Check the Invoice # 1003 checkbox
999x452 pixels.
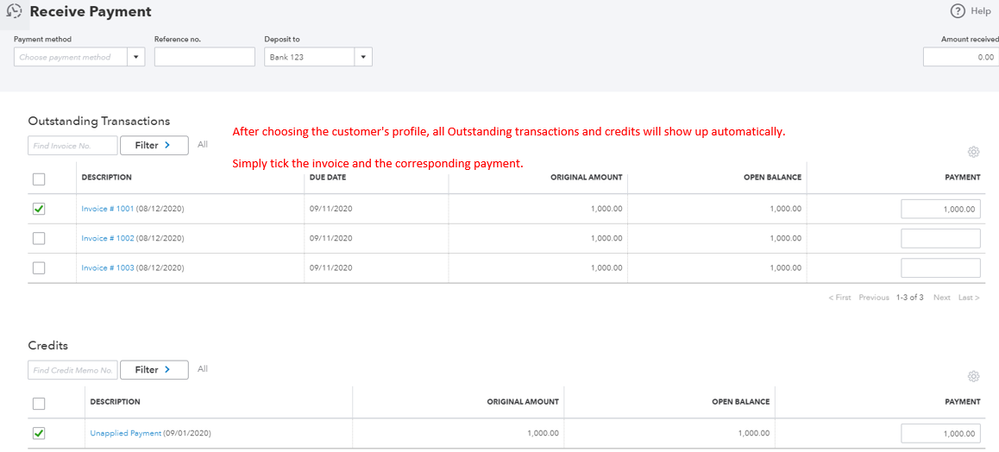(x=39, y=268)
